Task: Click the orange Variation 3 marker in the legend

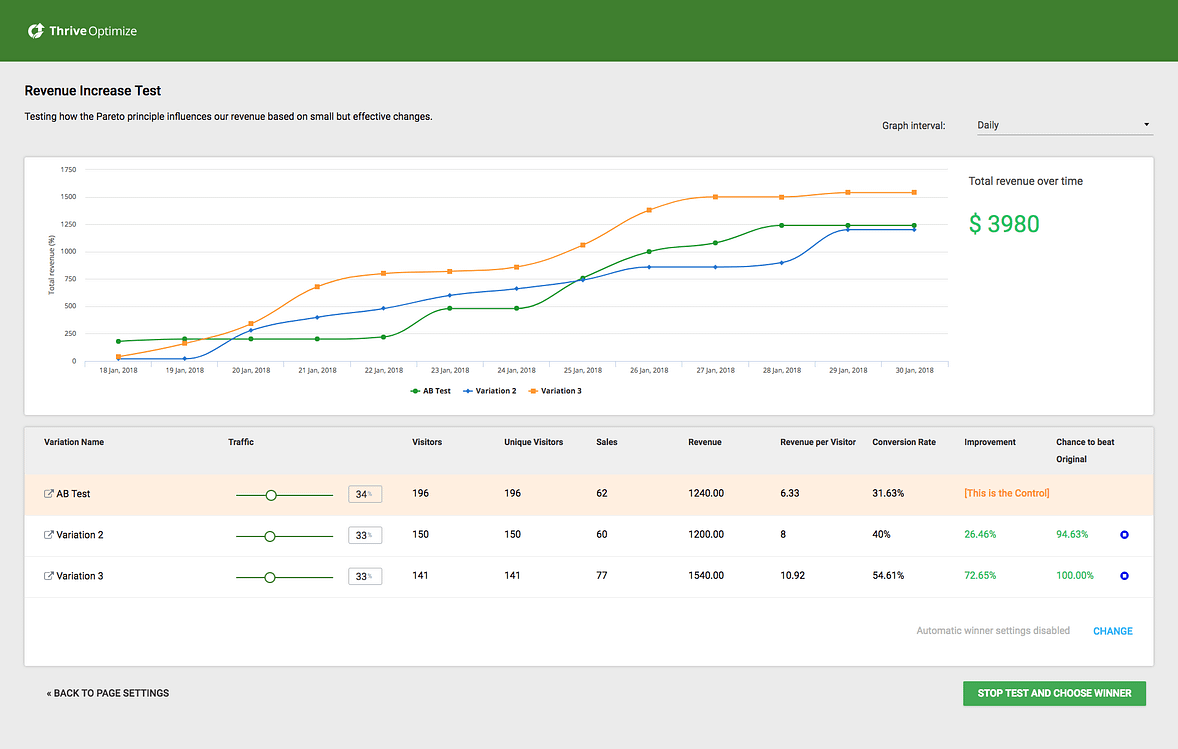Action: coord(533,390)
